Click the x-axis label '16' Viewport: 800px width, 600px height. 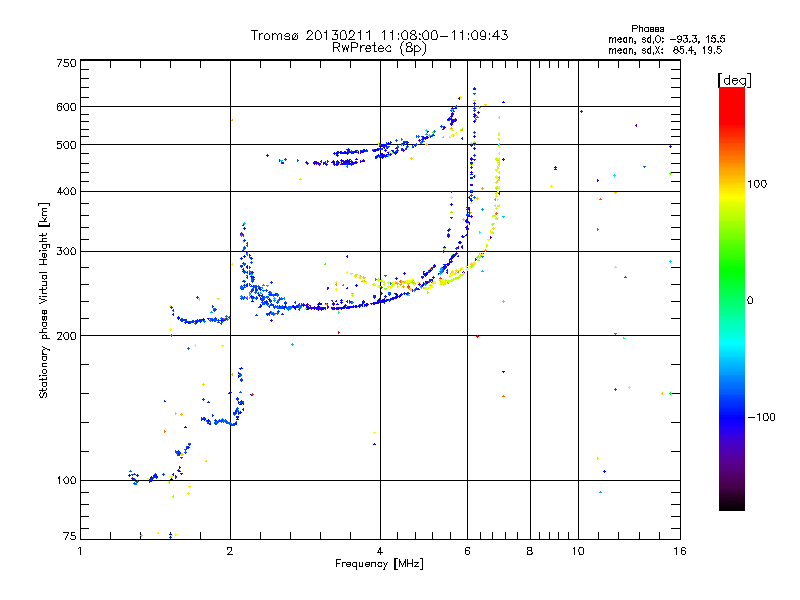(680, 551)
